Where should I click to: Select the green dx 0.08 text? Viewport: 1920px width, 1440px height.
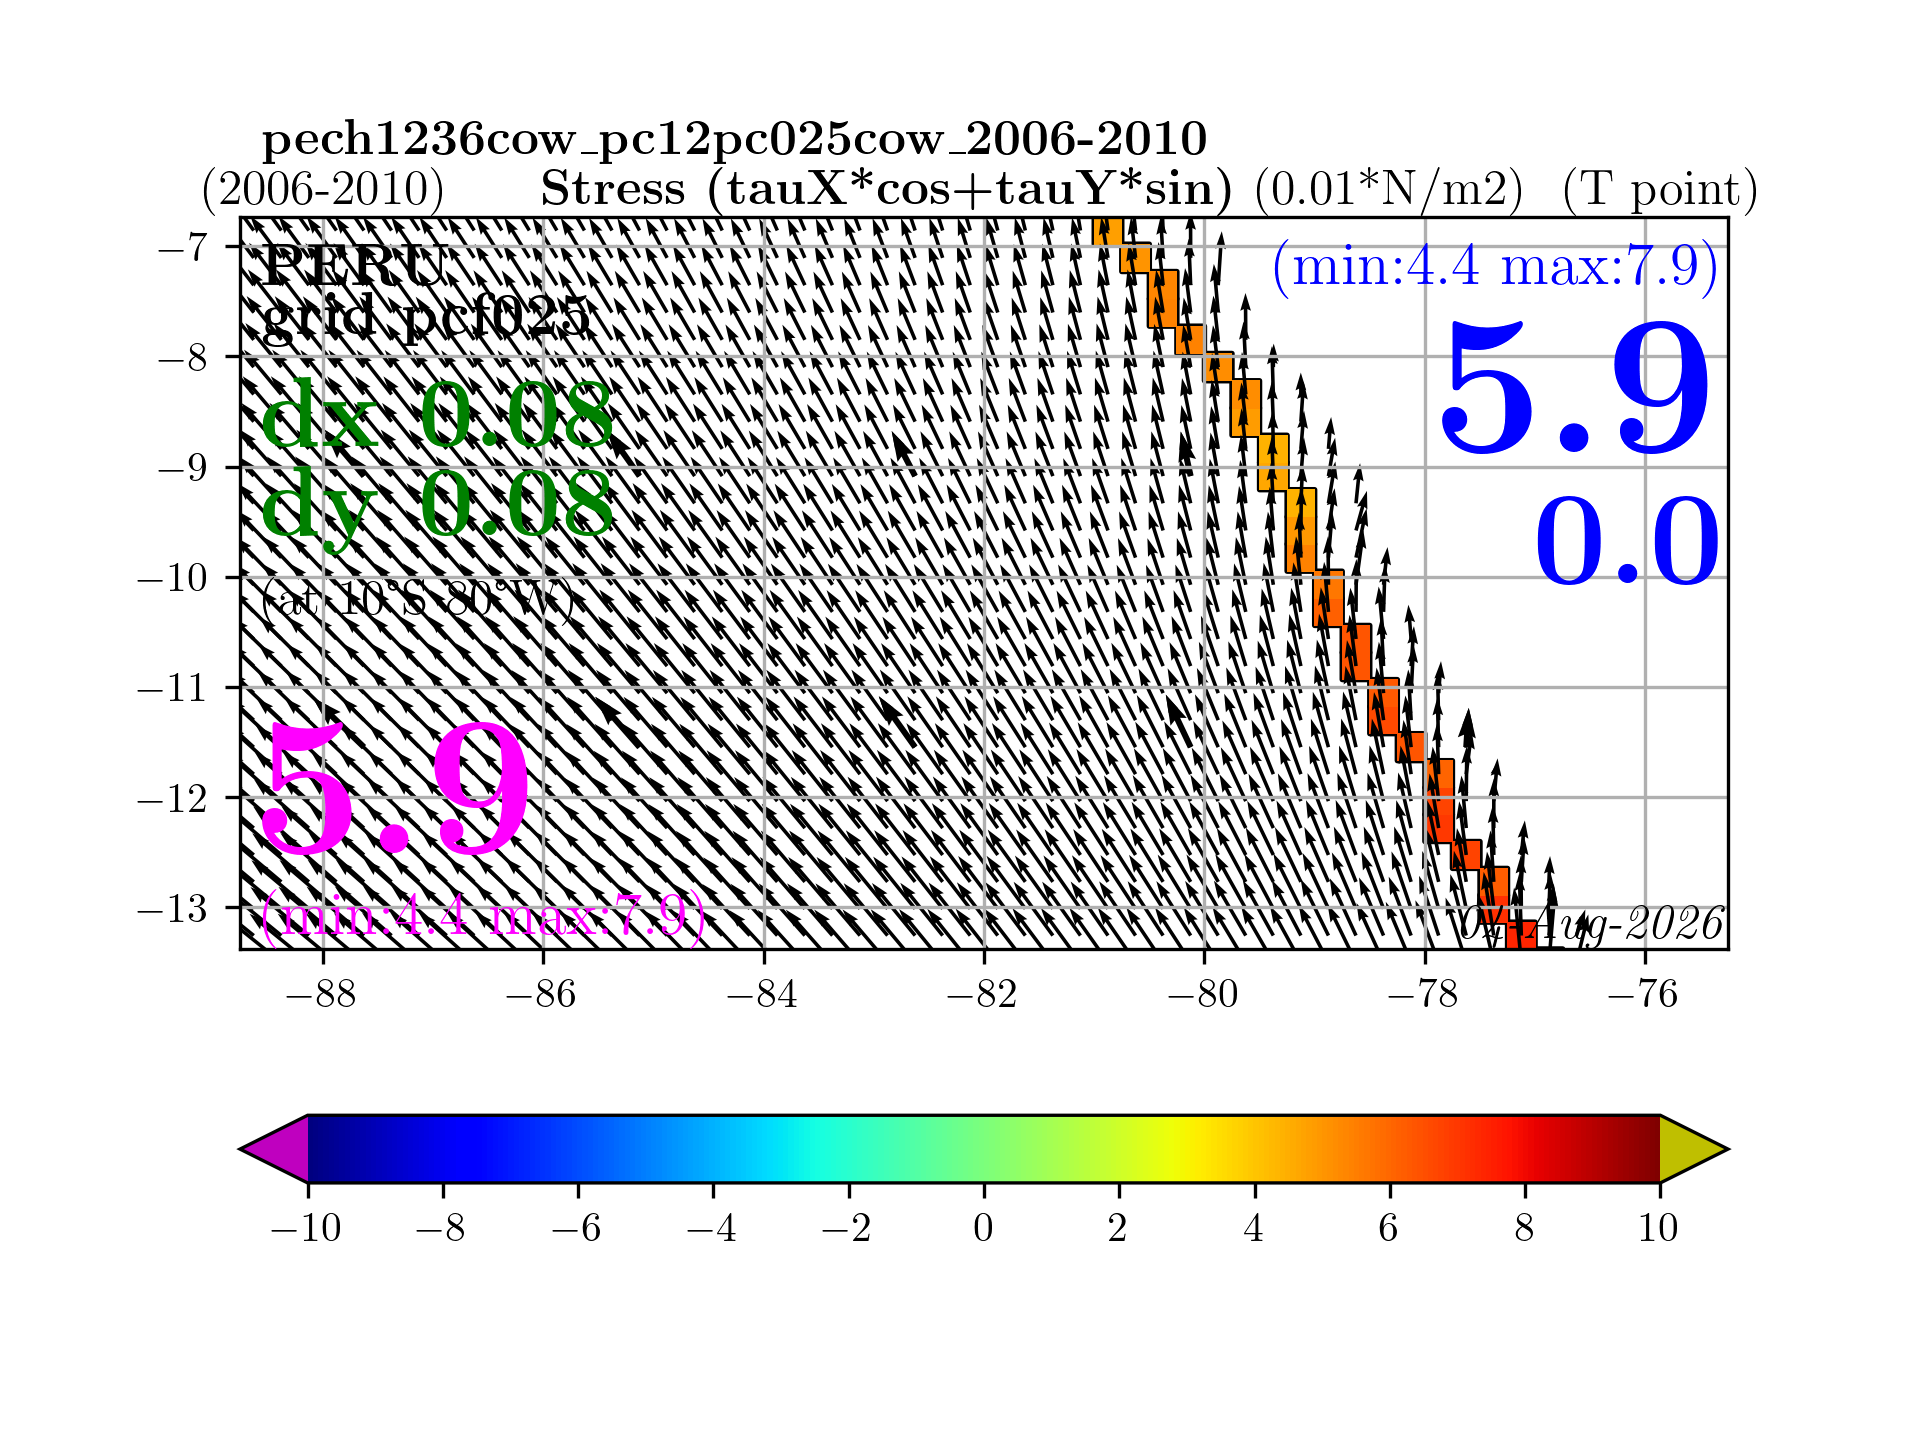pos(437,415)
